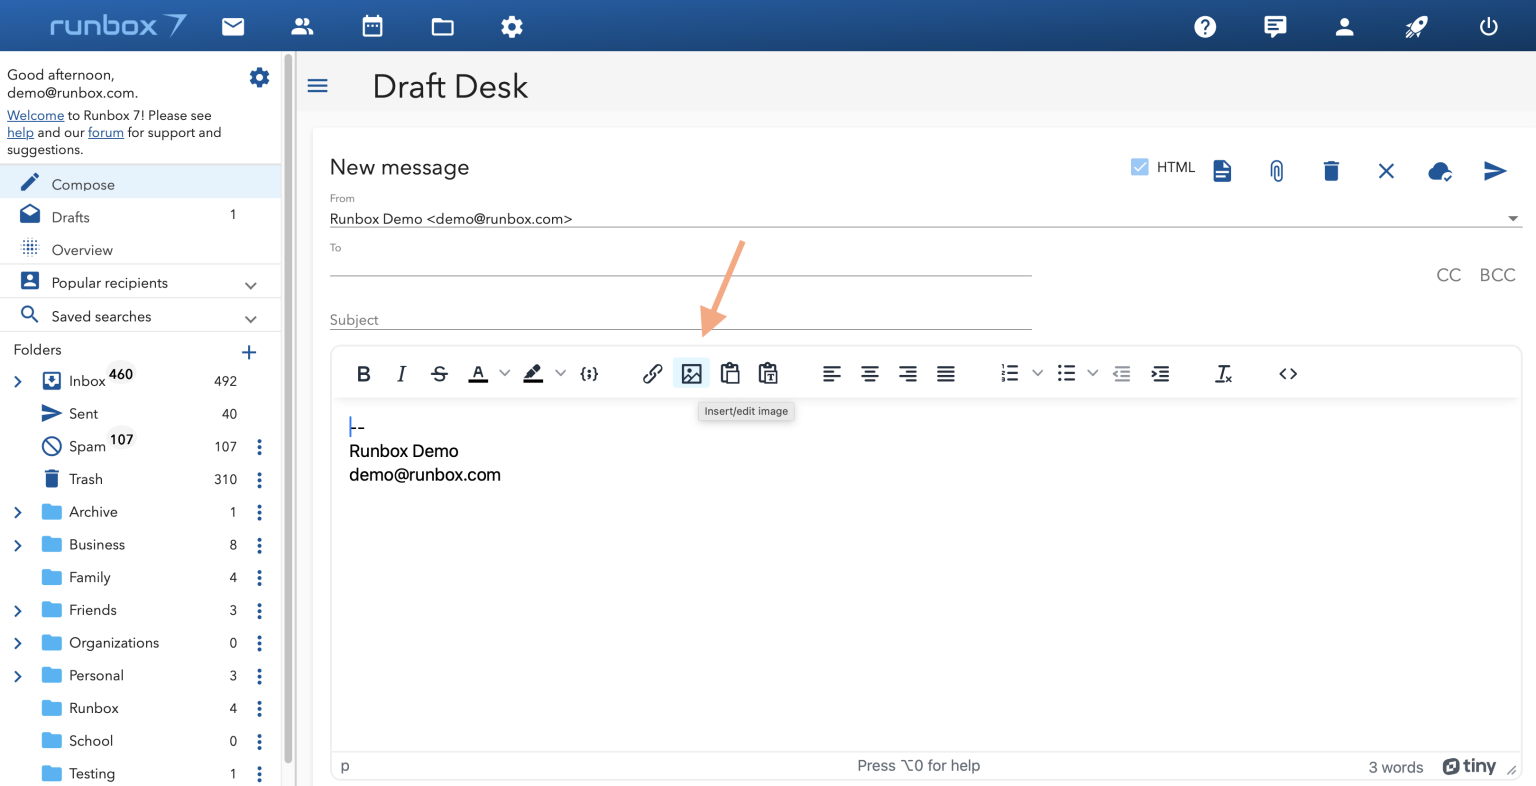Click the attachment paperclip icon
This screenshot has width=1536, height=786.
tap(1276, 171)
